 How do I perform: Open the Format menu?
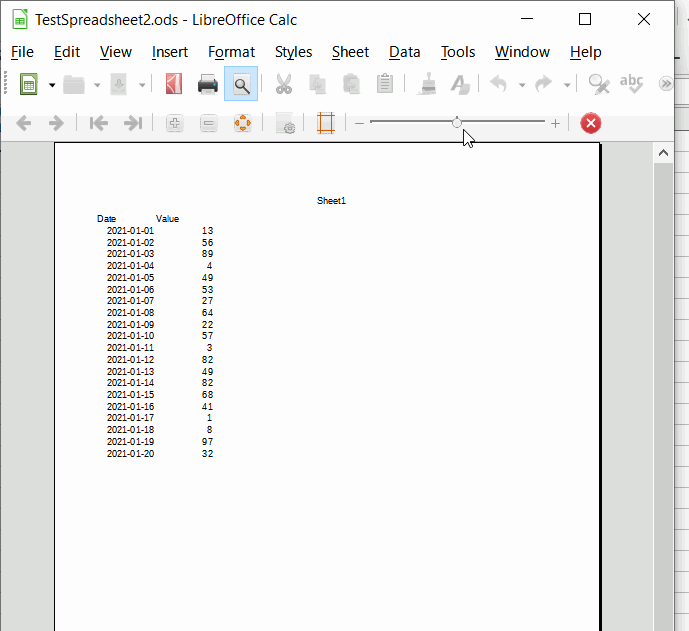click(231, 52)
